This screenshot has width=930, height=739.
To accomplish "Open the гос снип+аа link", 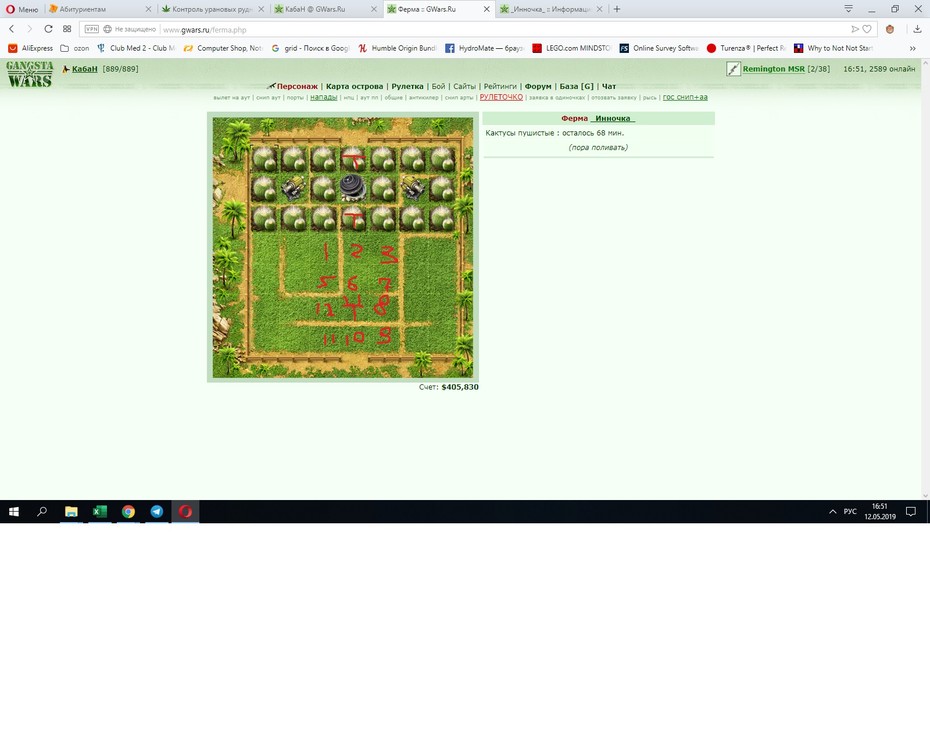I will [685, 97].
